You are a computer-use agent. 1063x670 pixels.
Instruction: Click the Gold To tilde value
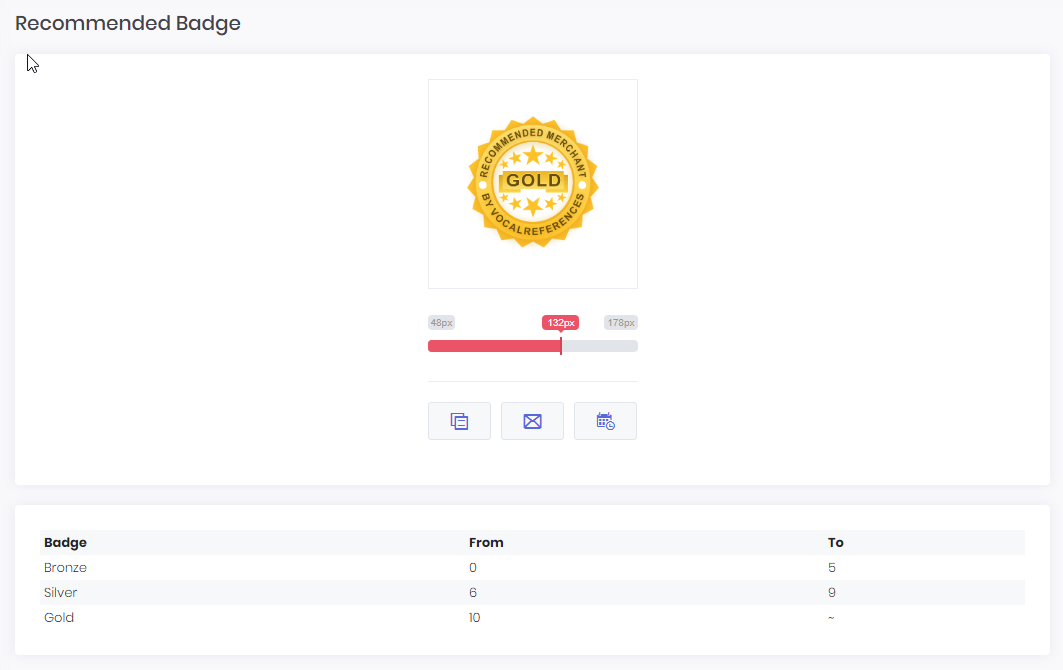tap(831, 618)
